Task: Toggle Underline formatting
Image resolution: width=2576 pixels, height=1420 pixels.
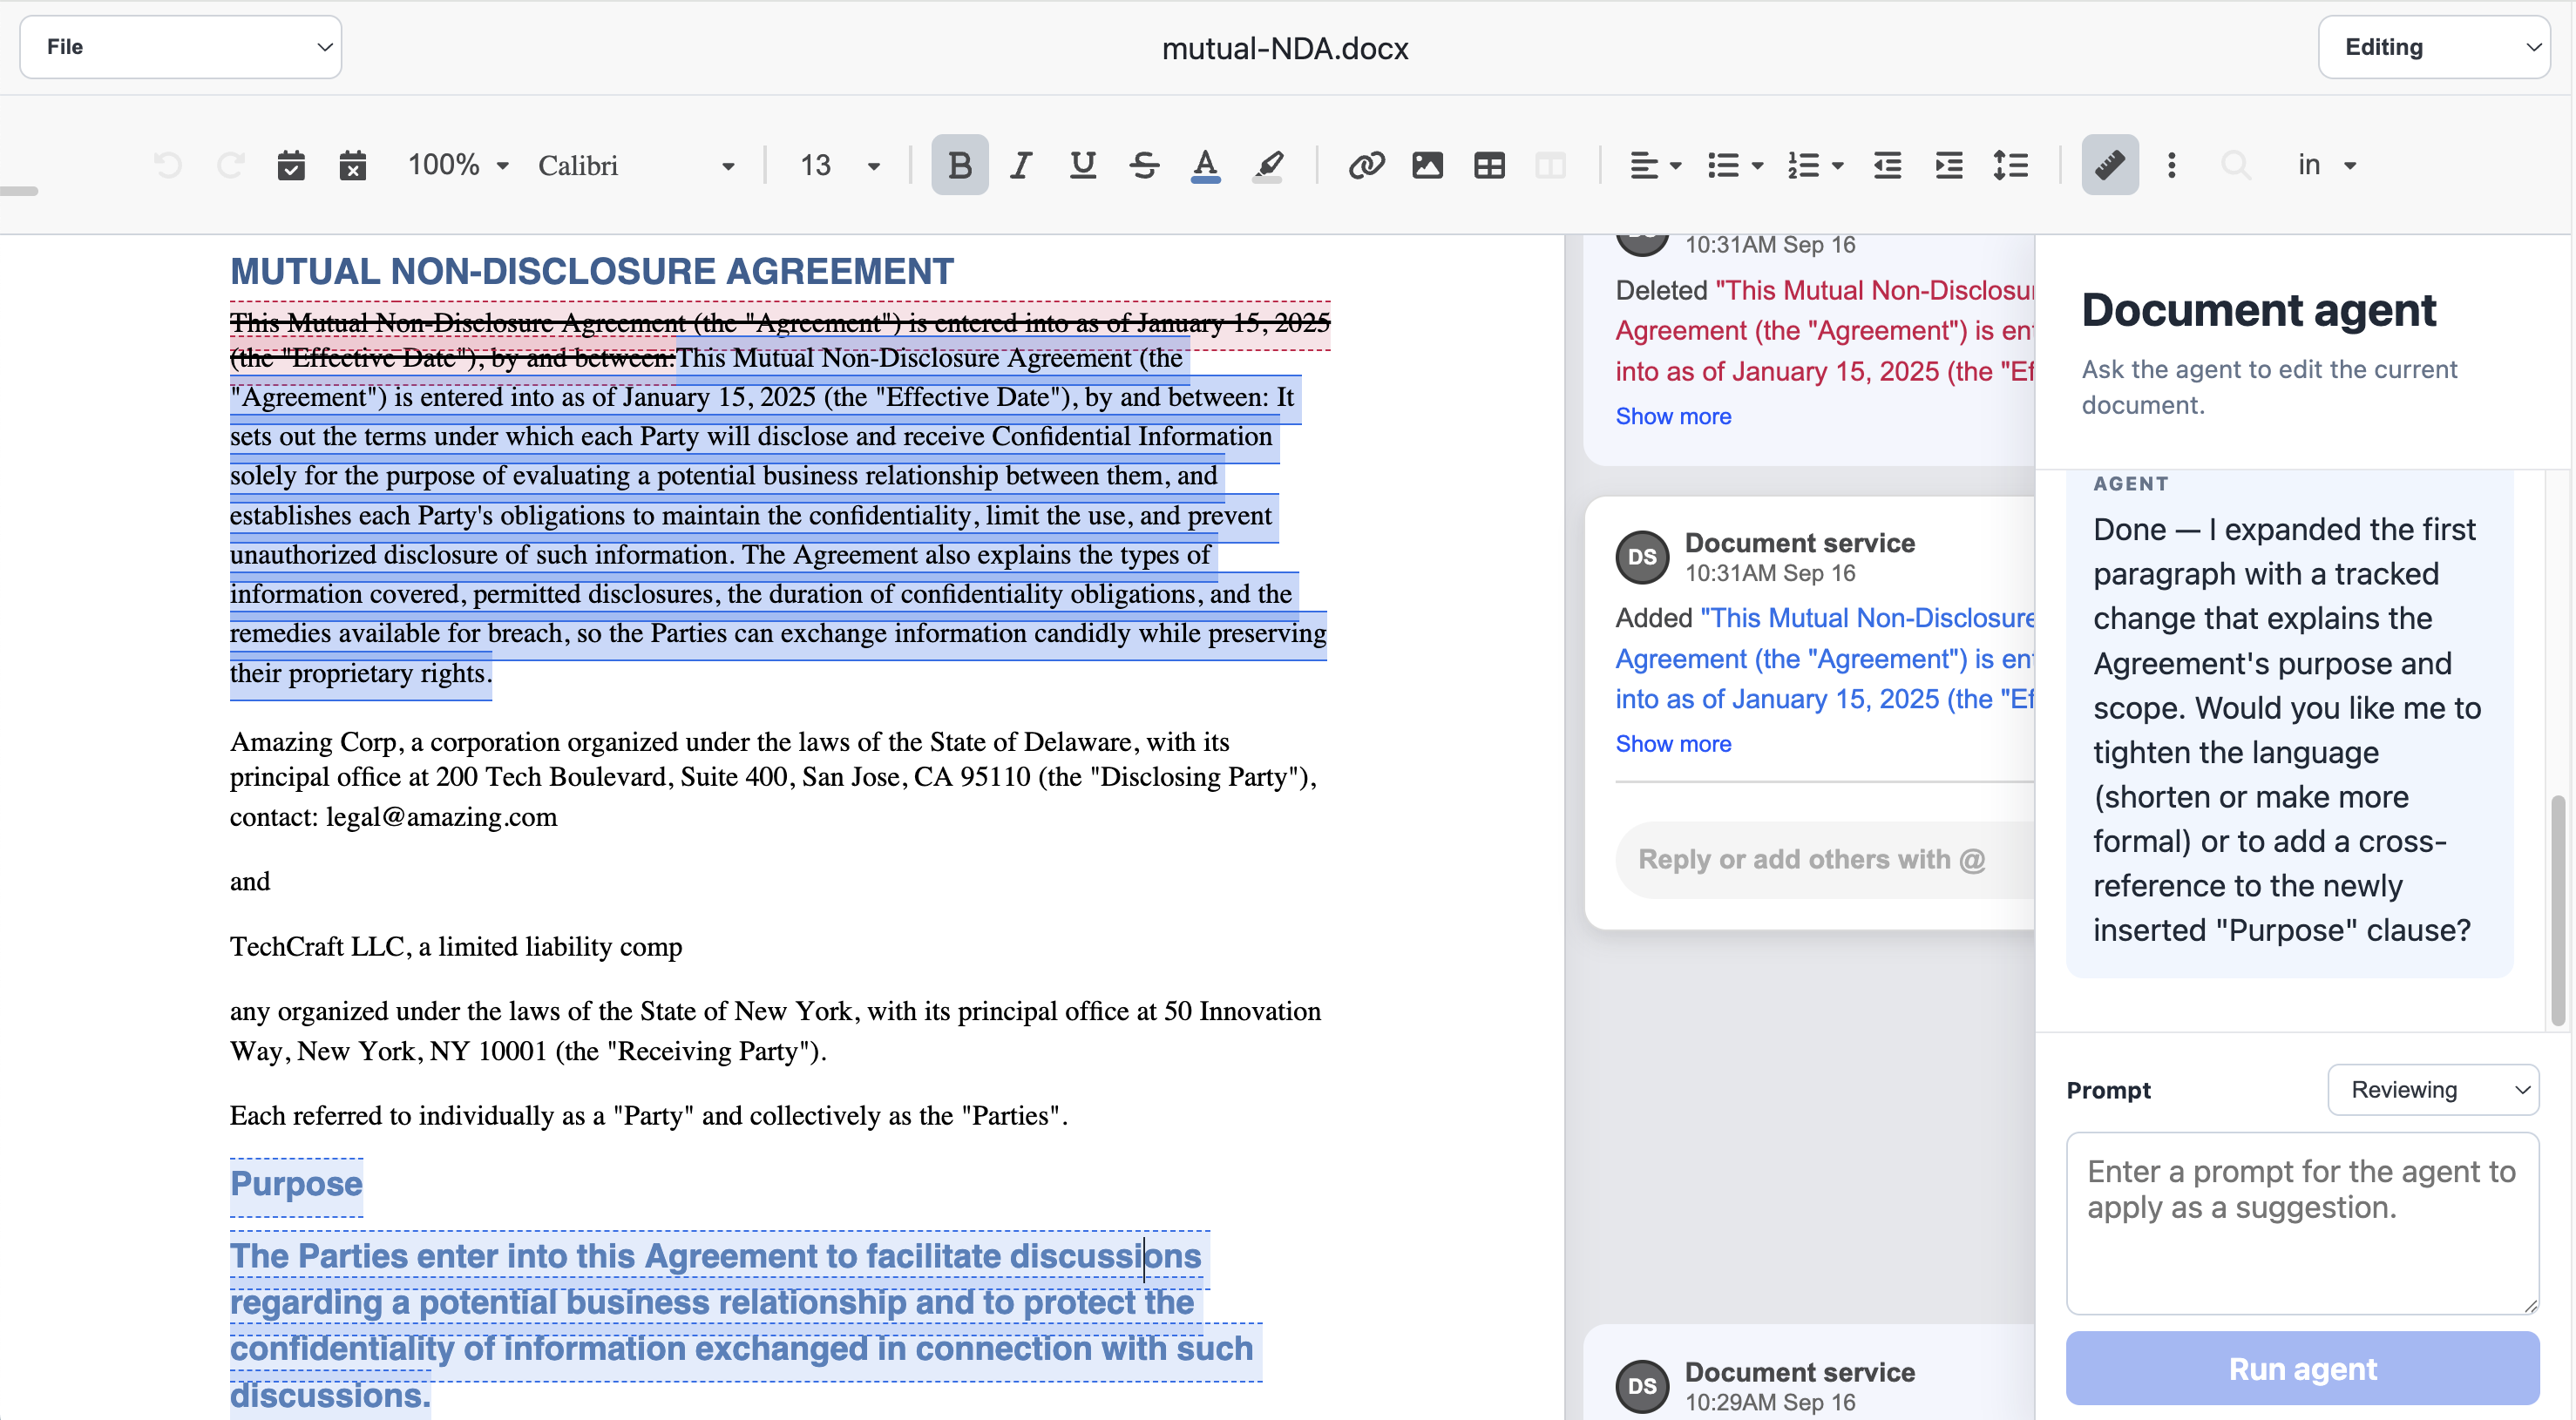Action: [x=1083, y=165]
